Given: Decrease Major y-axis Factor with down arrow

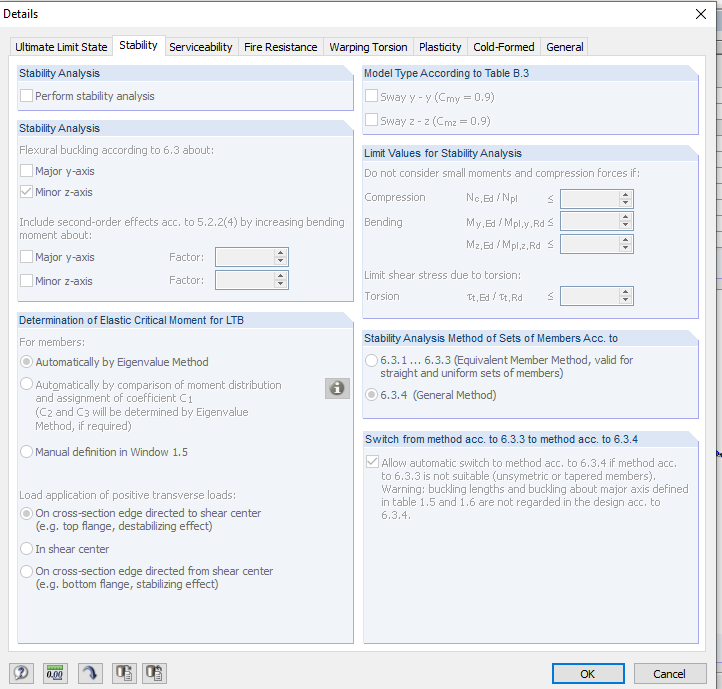Looking at the screenshot, I should click(x=280, y=261).
